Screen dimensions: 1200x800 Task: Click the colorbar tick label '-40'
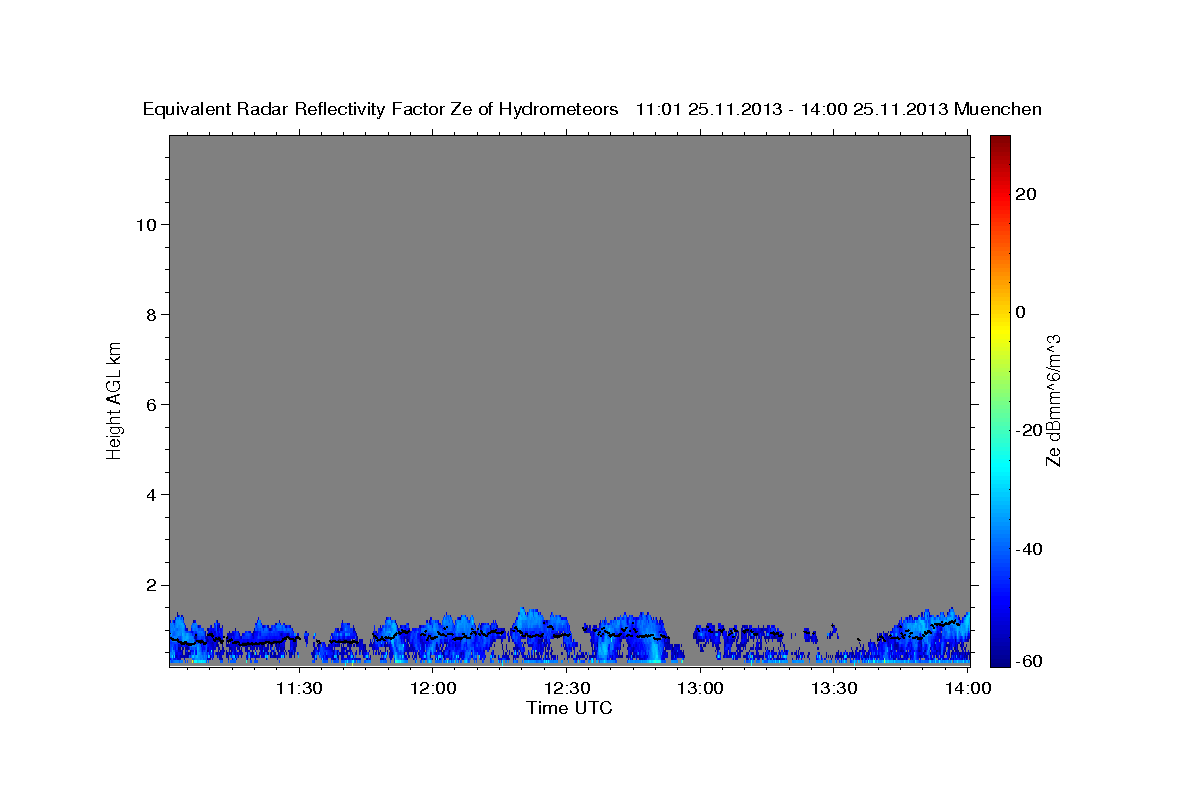1030,549
